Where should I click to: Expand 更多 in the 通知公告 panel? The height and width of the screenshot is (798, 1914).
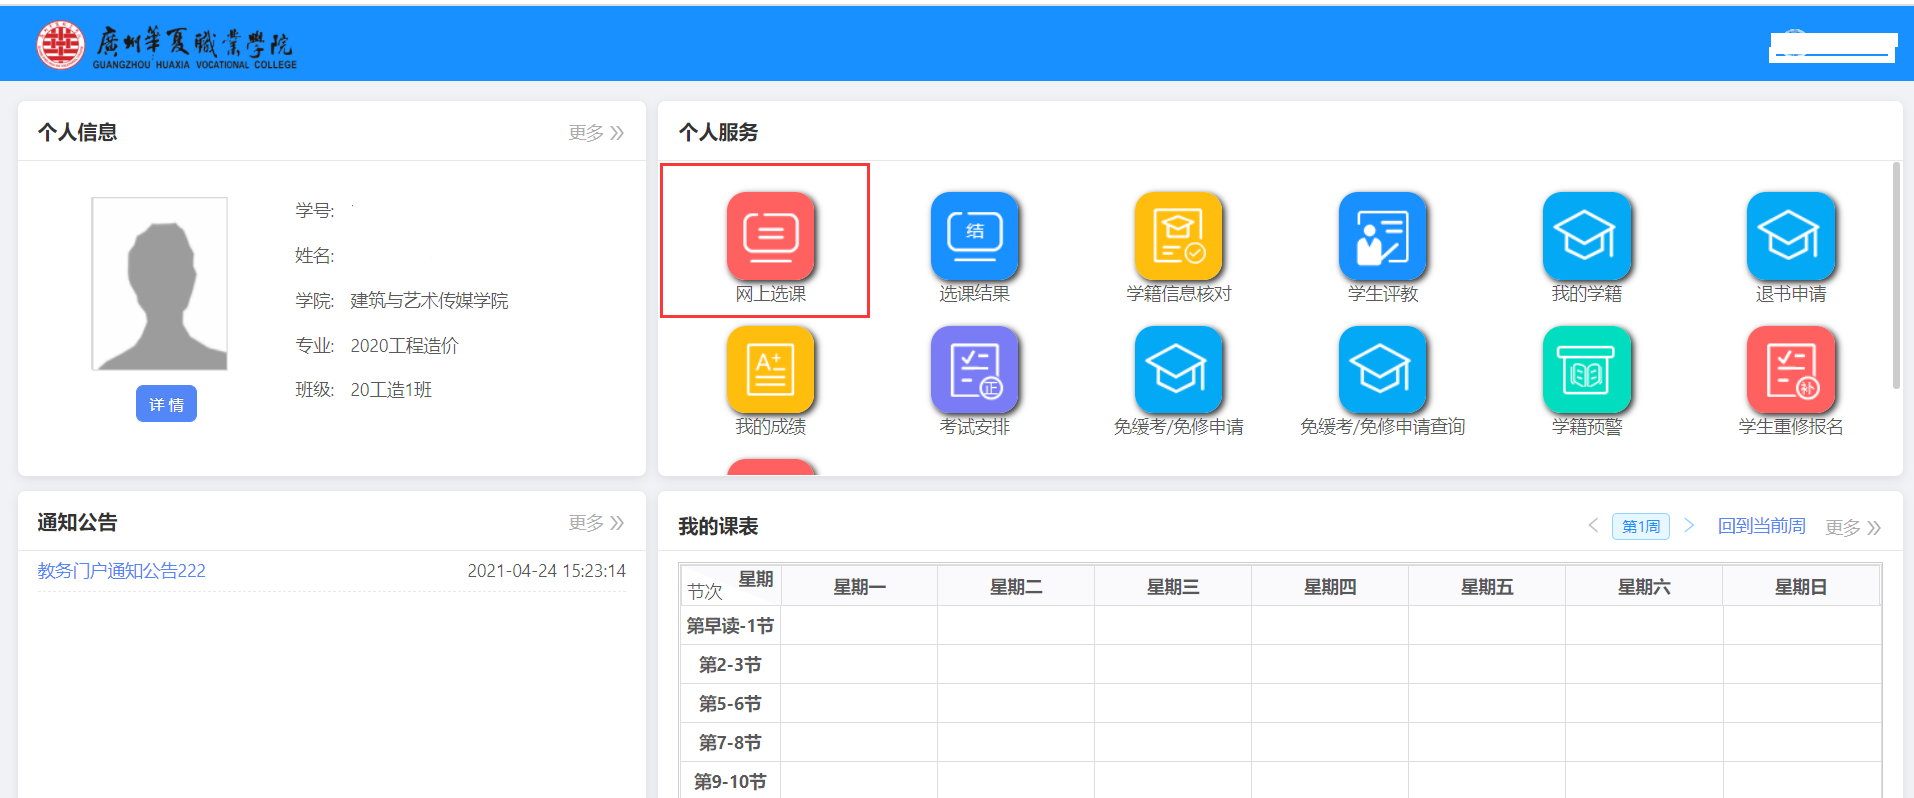tap(596, 523)
